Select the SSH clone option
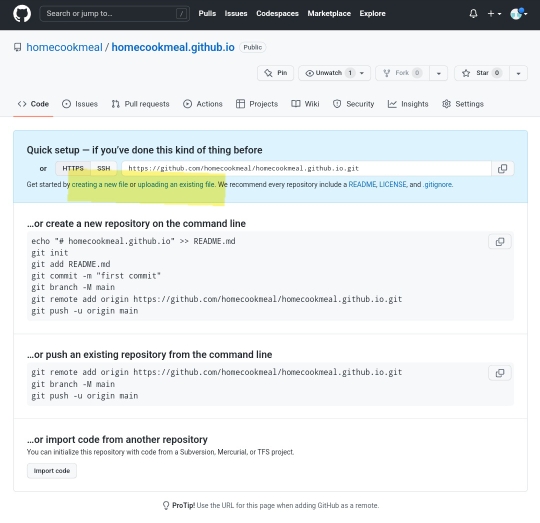This screenshot has height=523, width=540. pos(104,168)
